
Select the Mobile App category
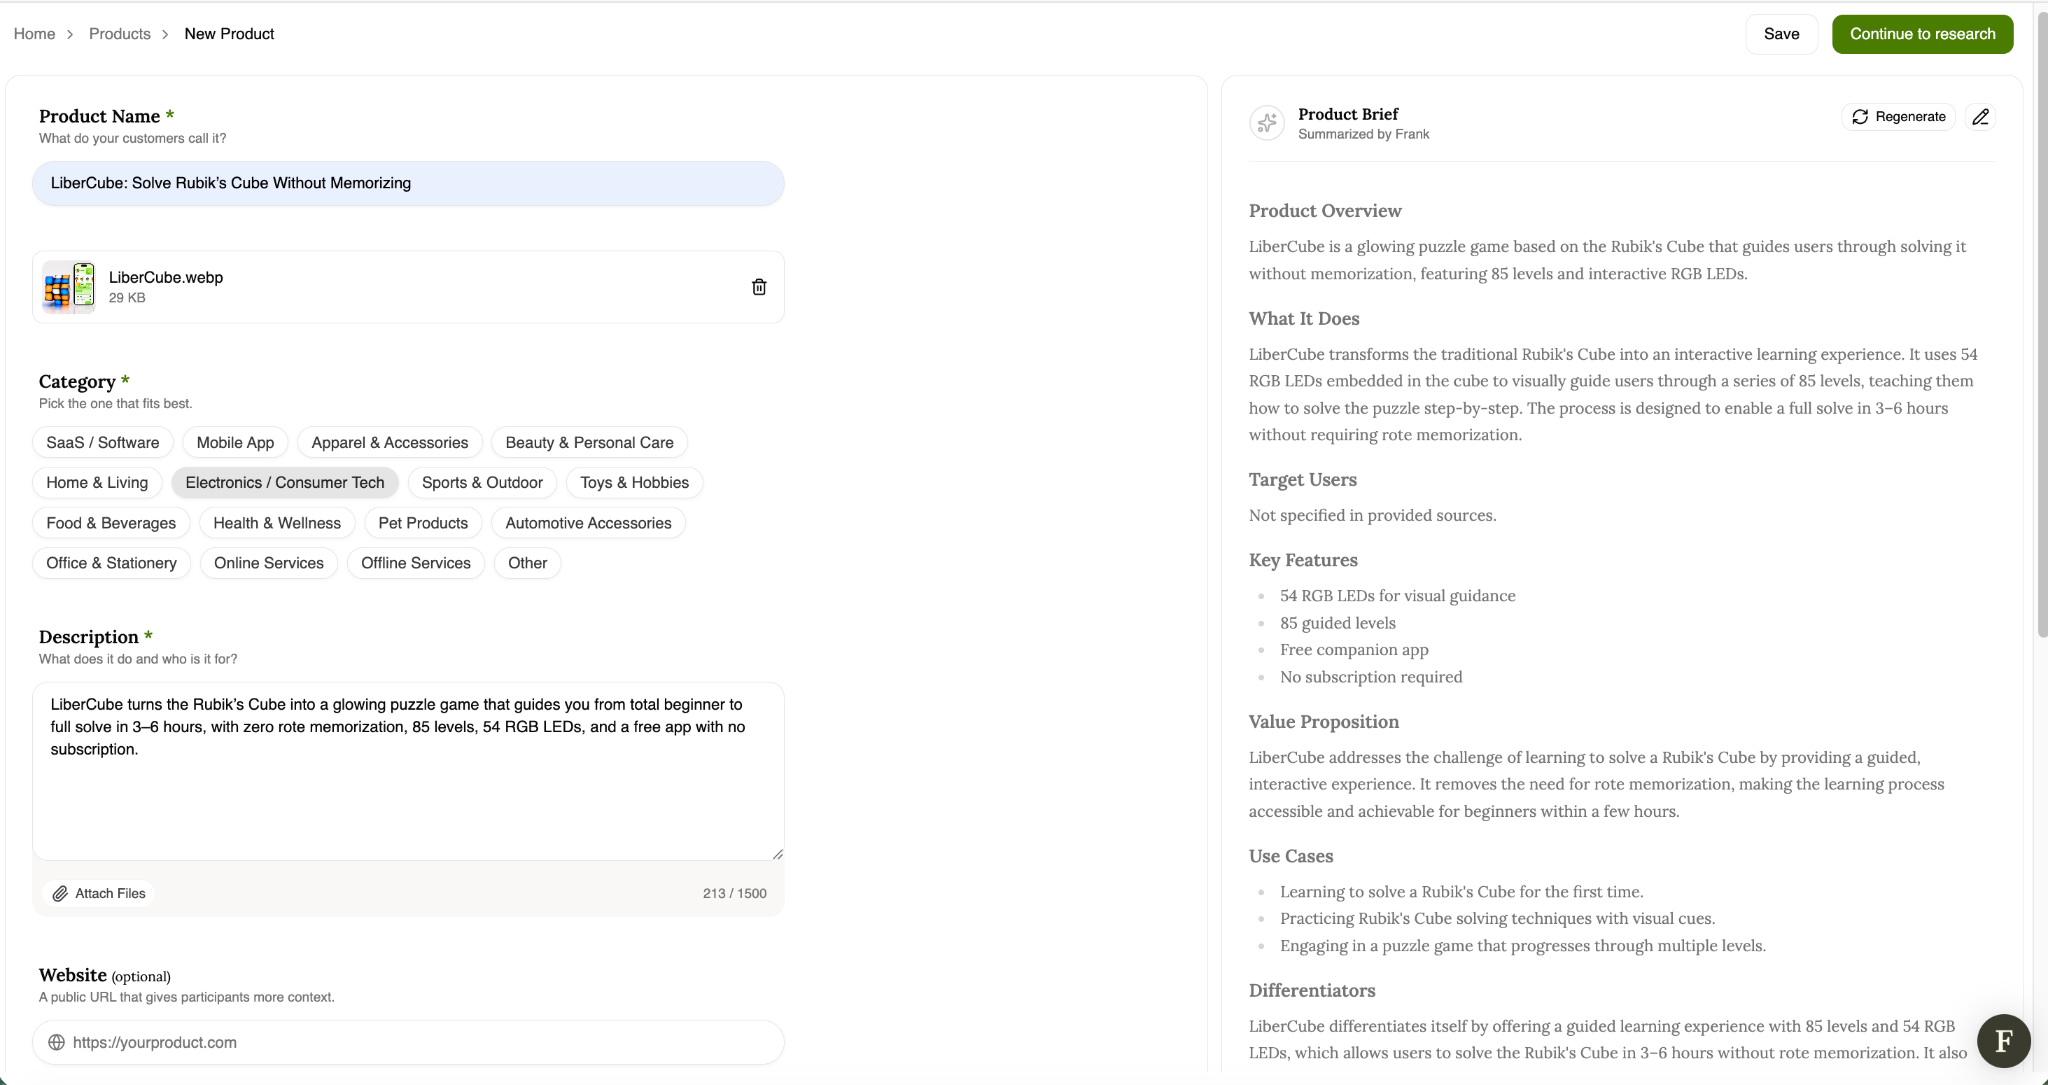(235, 442)
